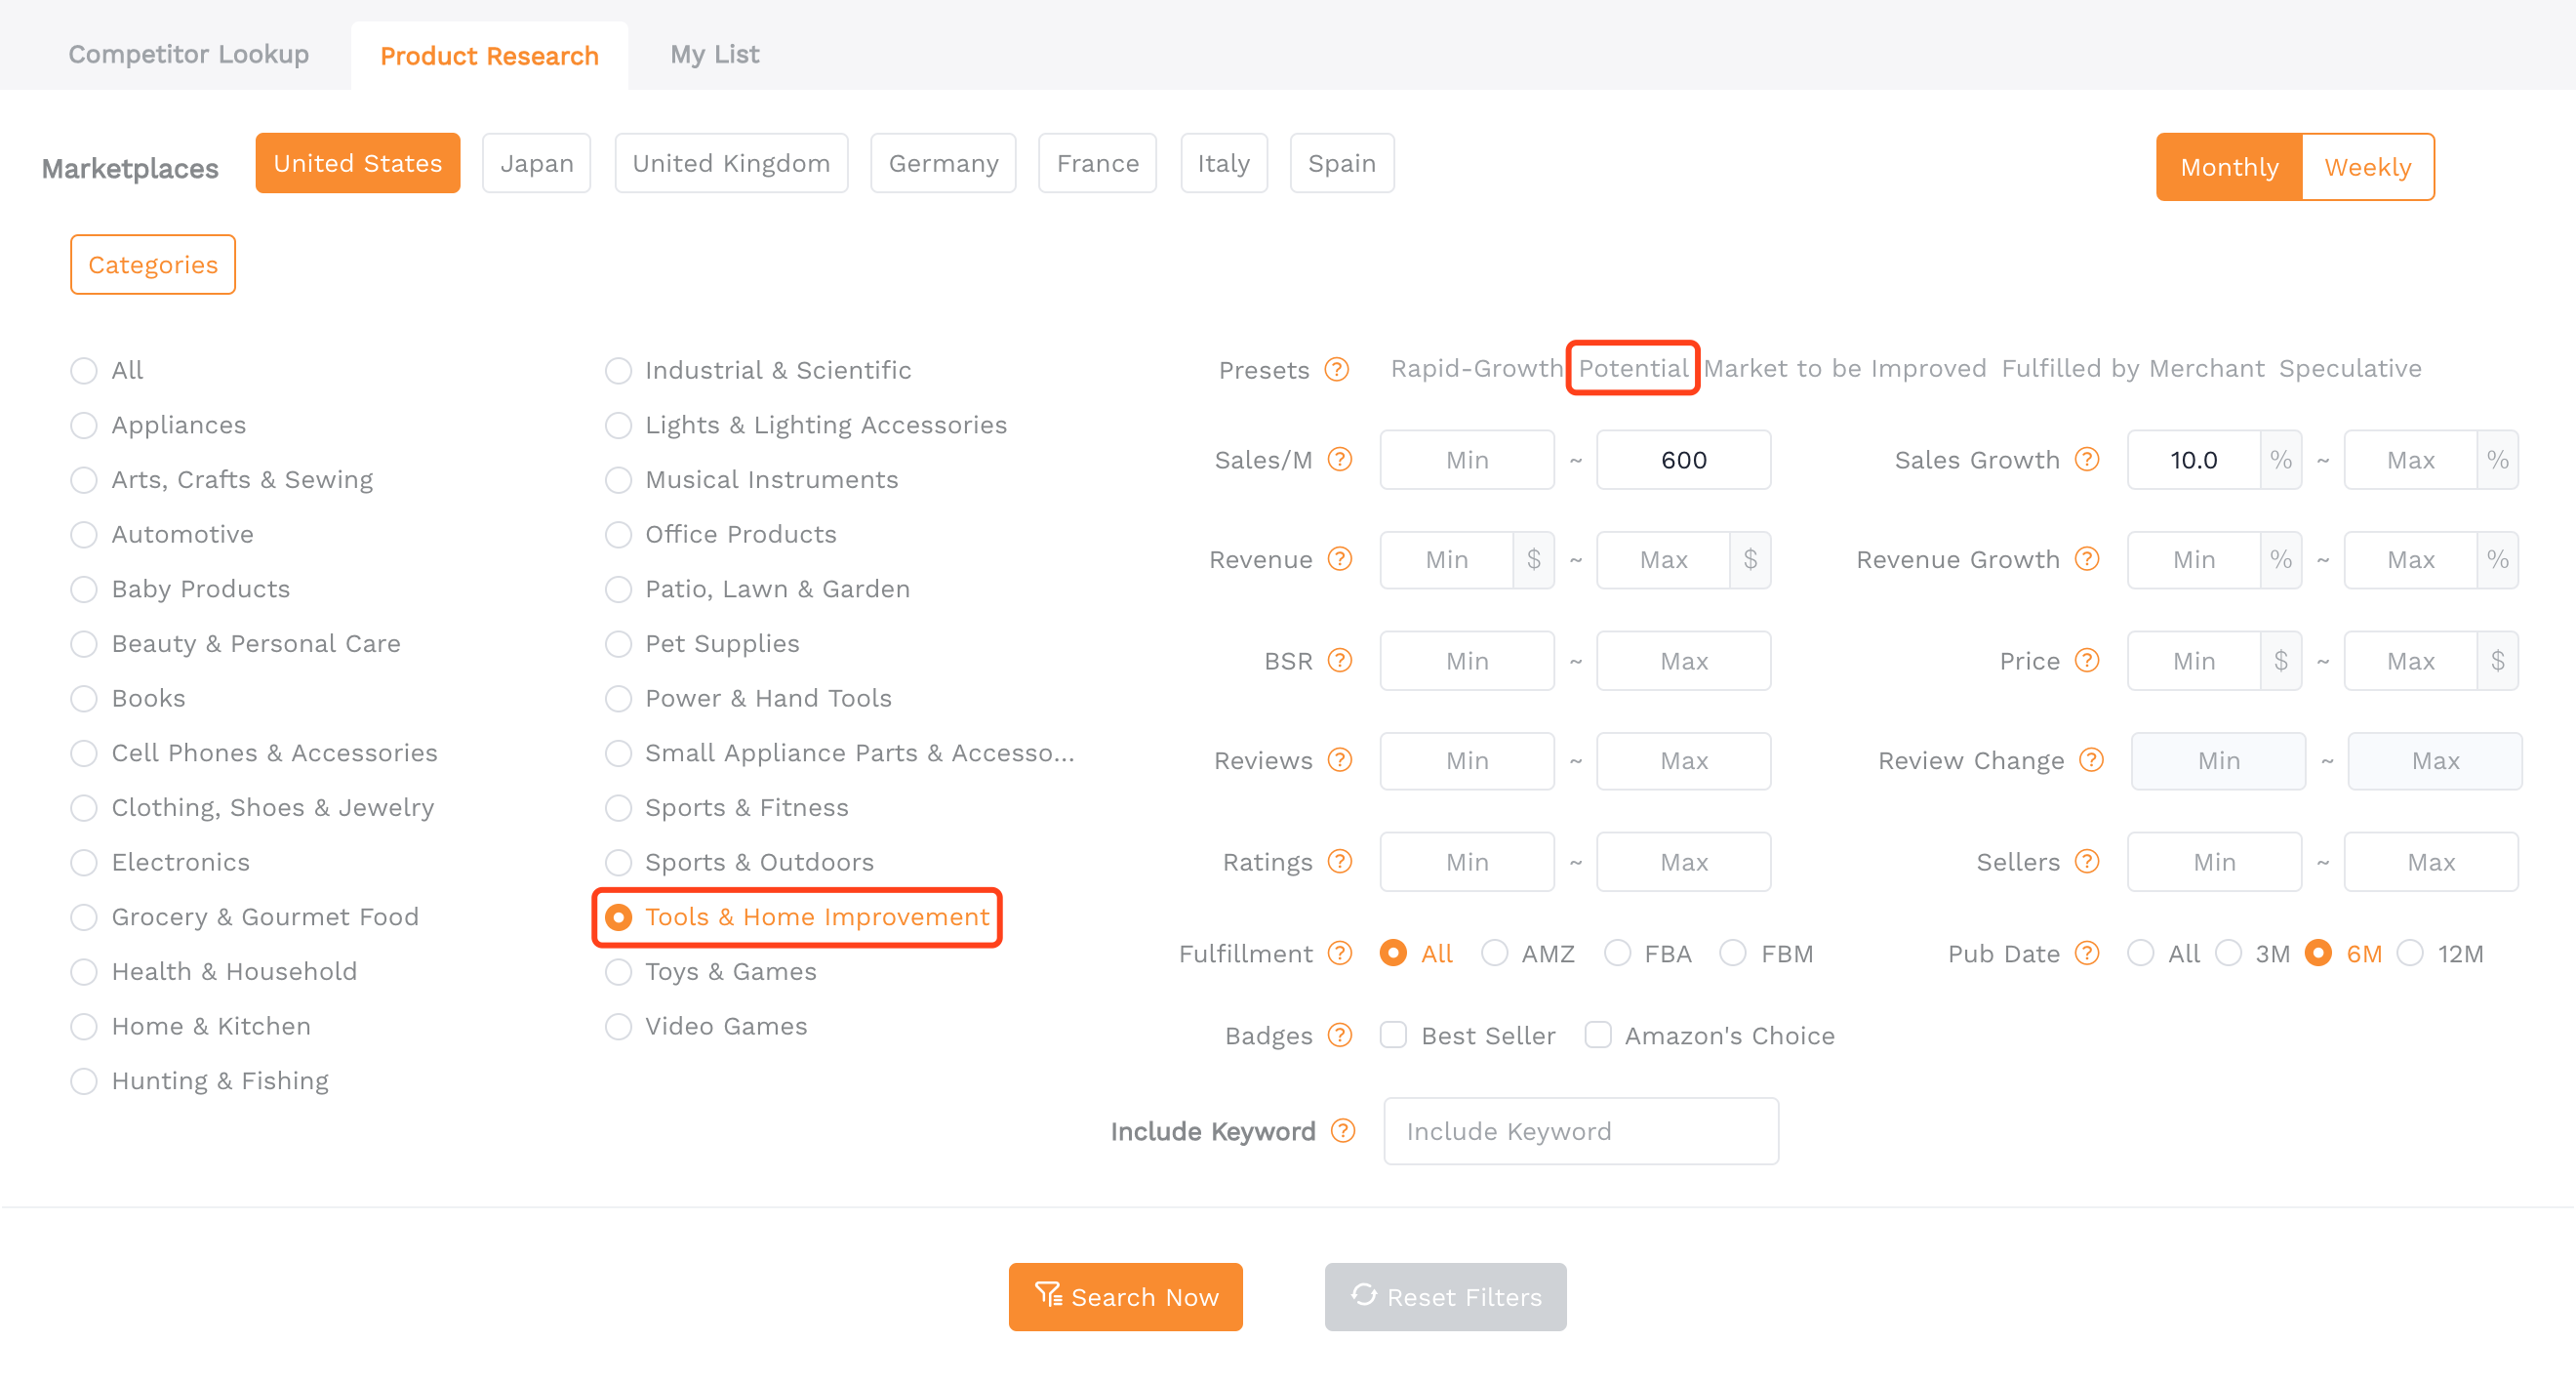
Task: Click the Search Now button
Action: [1125, 1297]
